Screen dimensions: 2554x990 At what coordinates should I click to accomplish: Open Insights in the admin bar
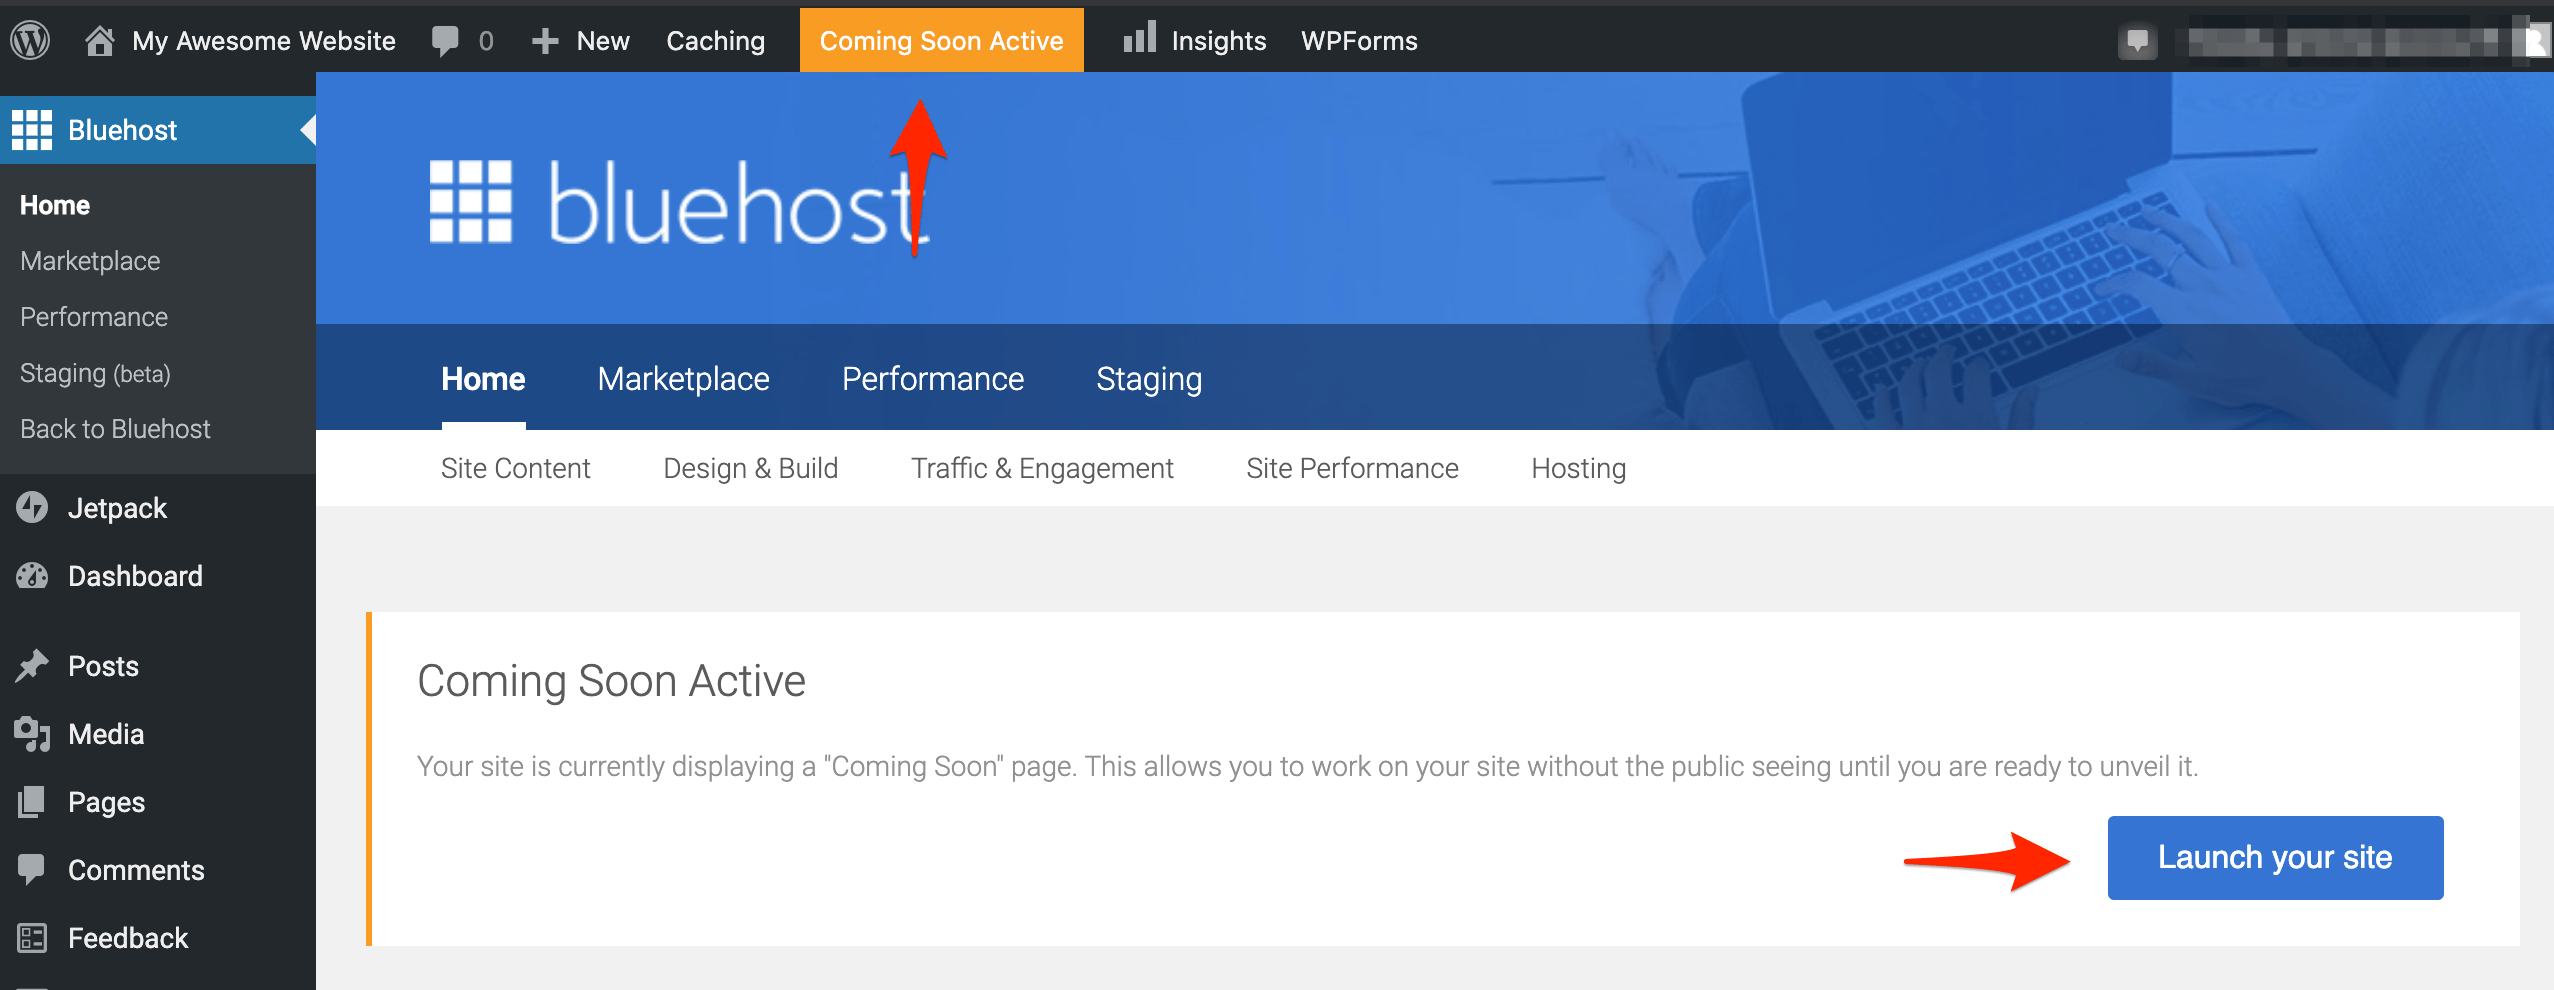pyautogui.click(x=1219, y=41)
